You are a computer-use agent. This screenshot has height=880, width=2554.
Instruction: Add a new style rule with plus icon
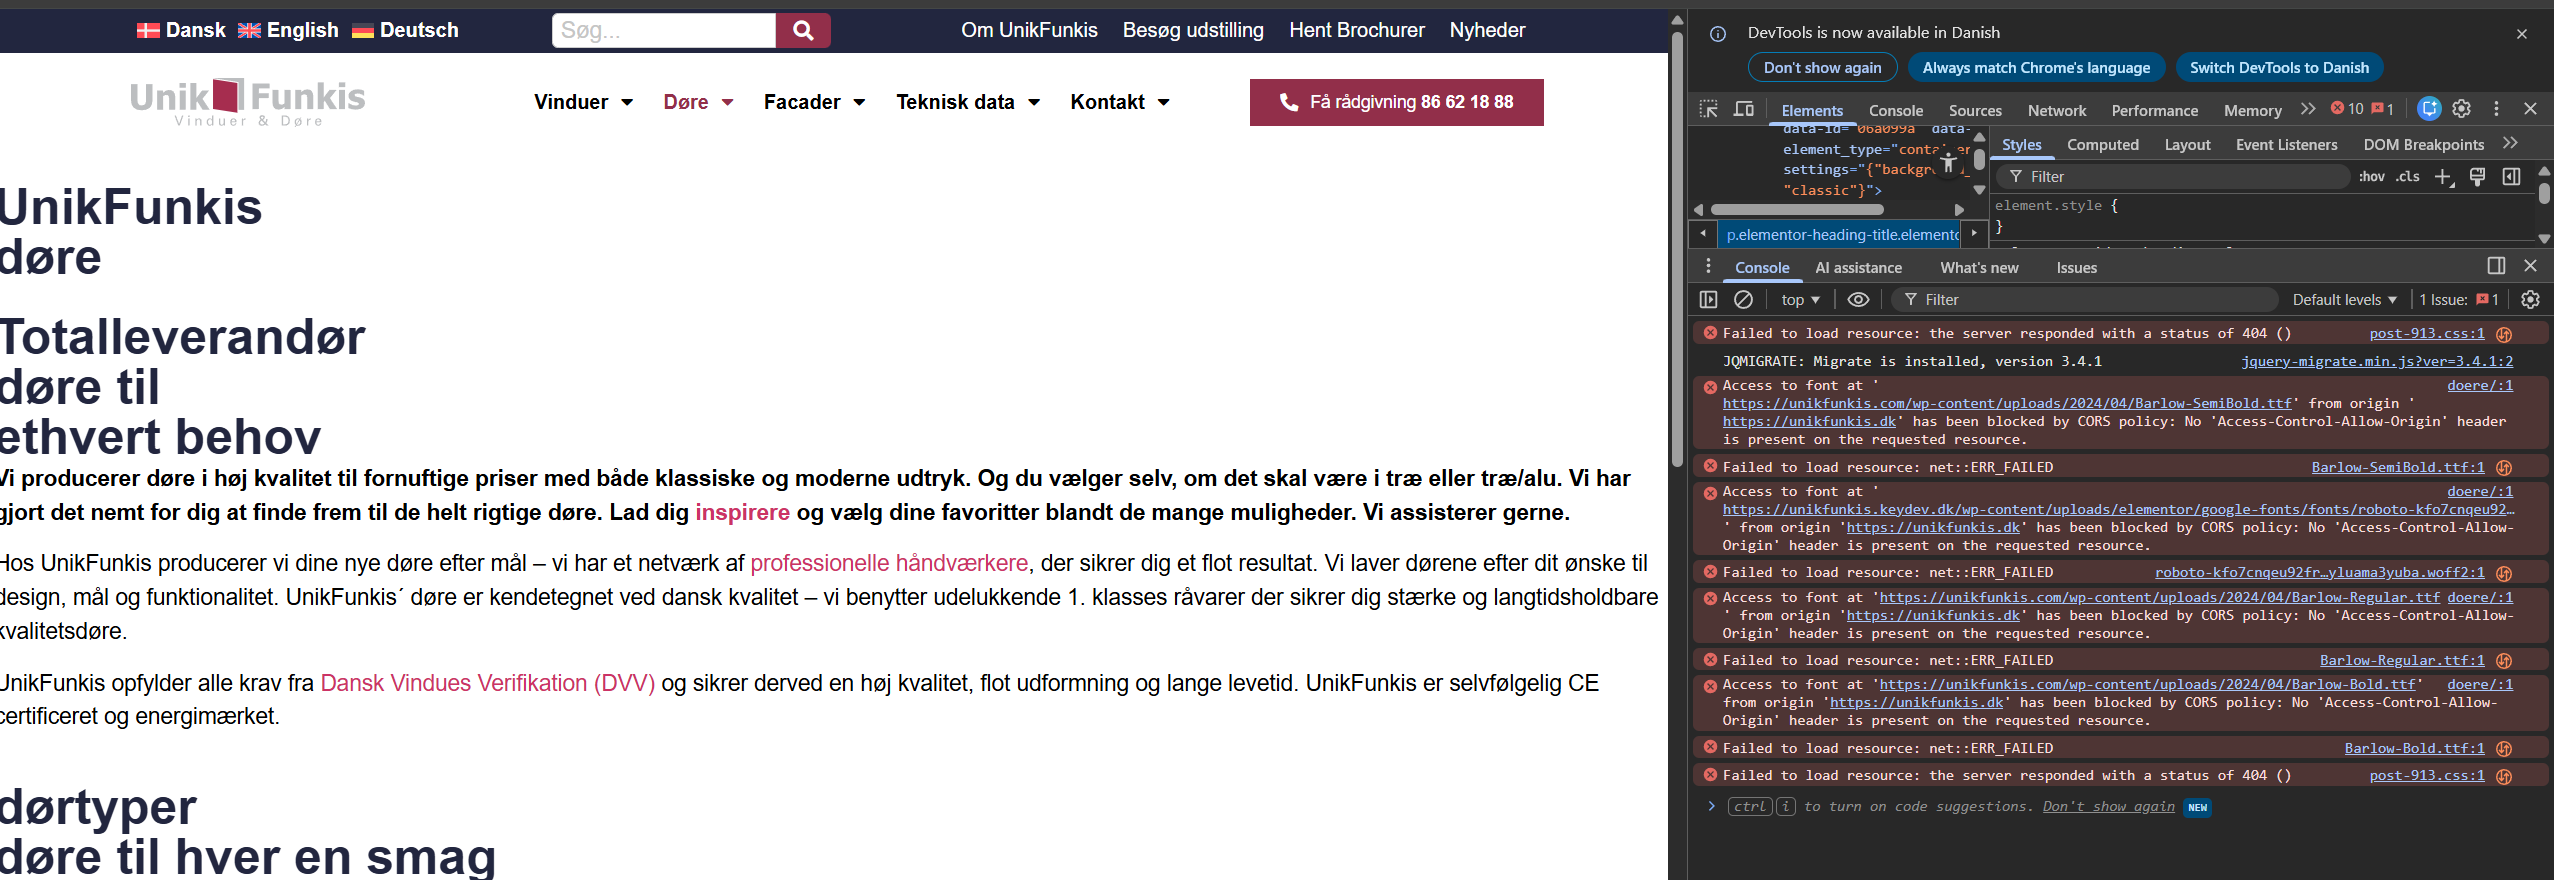tap(2443, 177)
